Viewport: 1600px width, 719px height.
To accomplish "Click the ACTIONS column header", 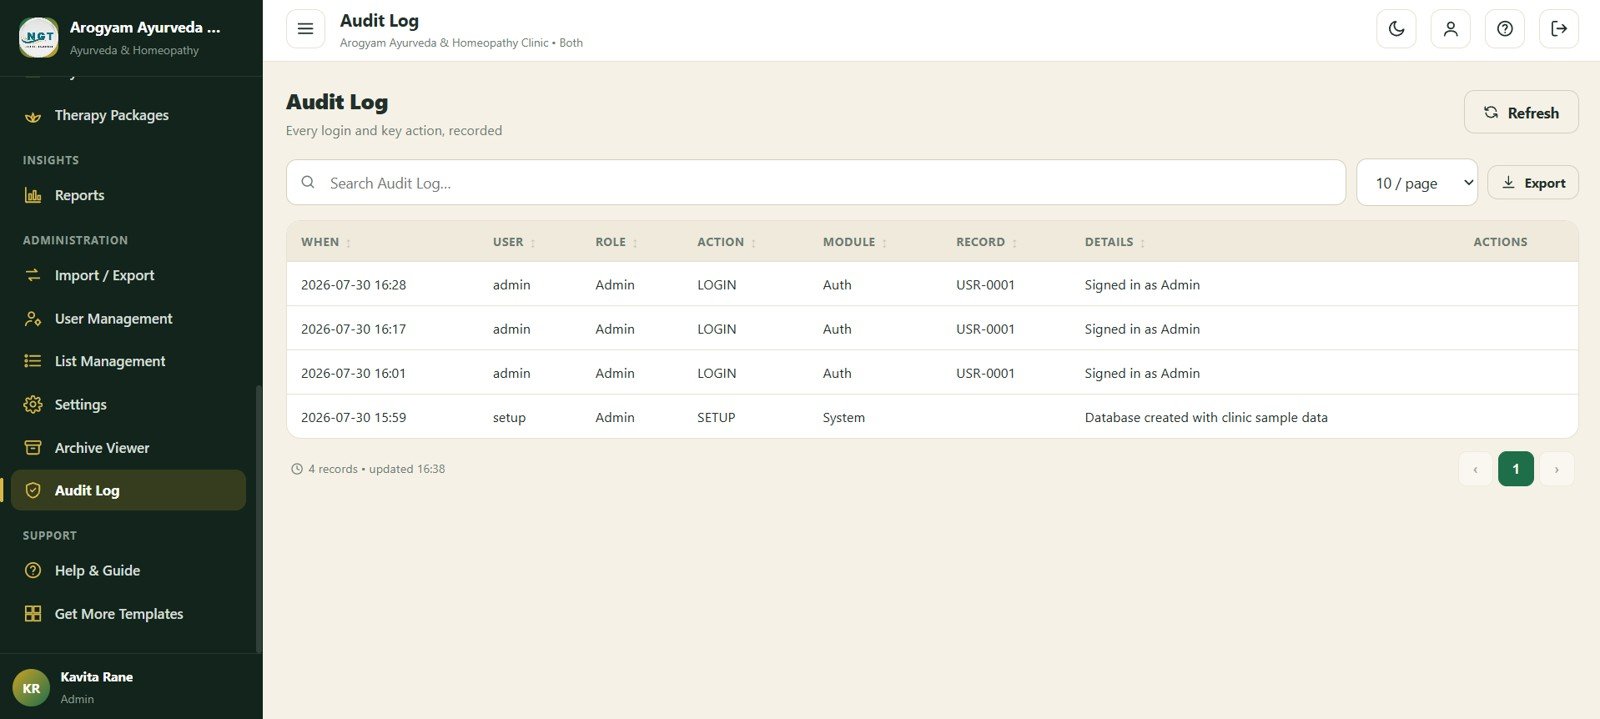I will click(x=1500, y=242).
